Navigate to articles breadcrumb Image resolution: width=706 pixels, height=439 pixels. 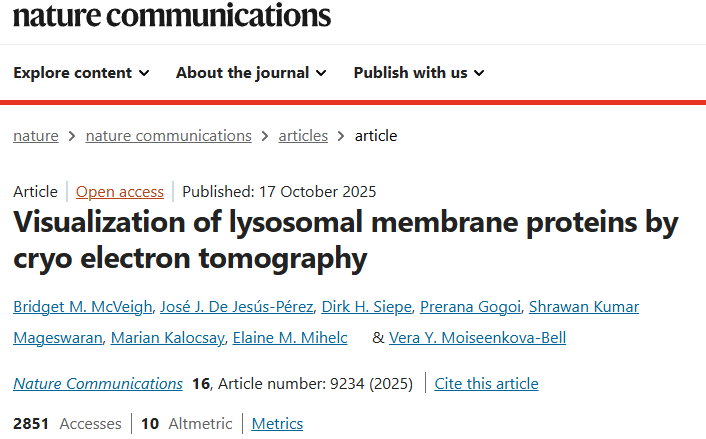(x=303, y=136)
